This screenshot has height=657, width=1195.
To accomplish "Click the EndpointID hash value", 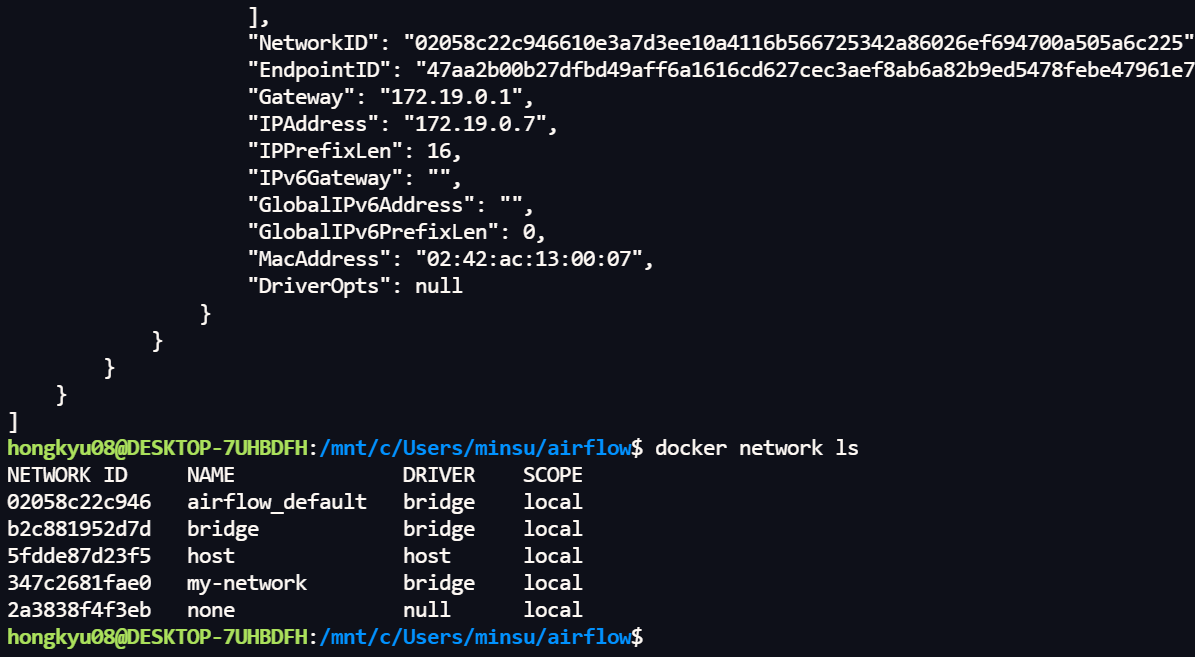I will tap(805, 70).
